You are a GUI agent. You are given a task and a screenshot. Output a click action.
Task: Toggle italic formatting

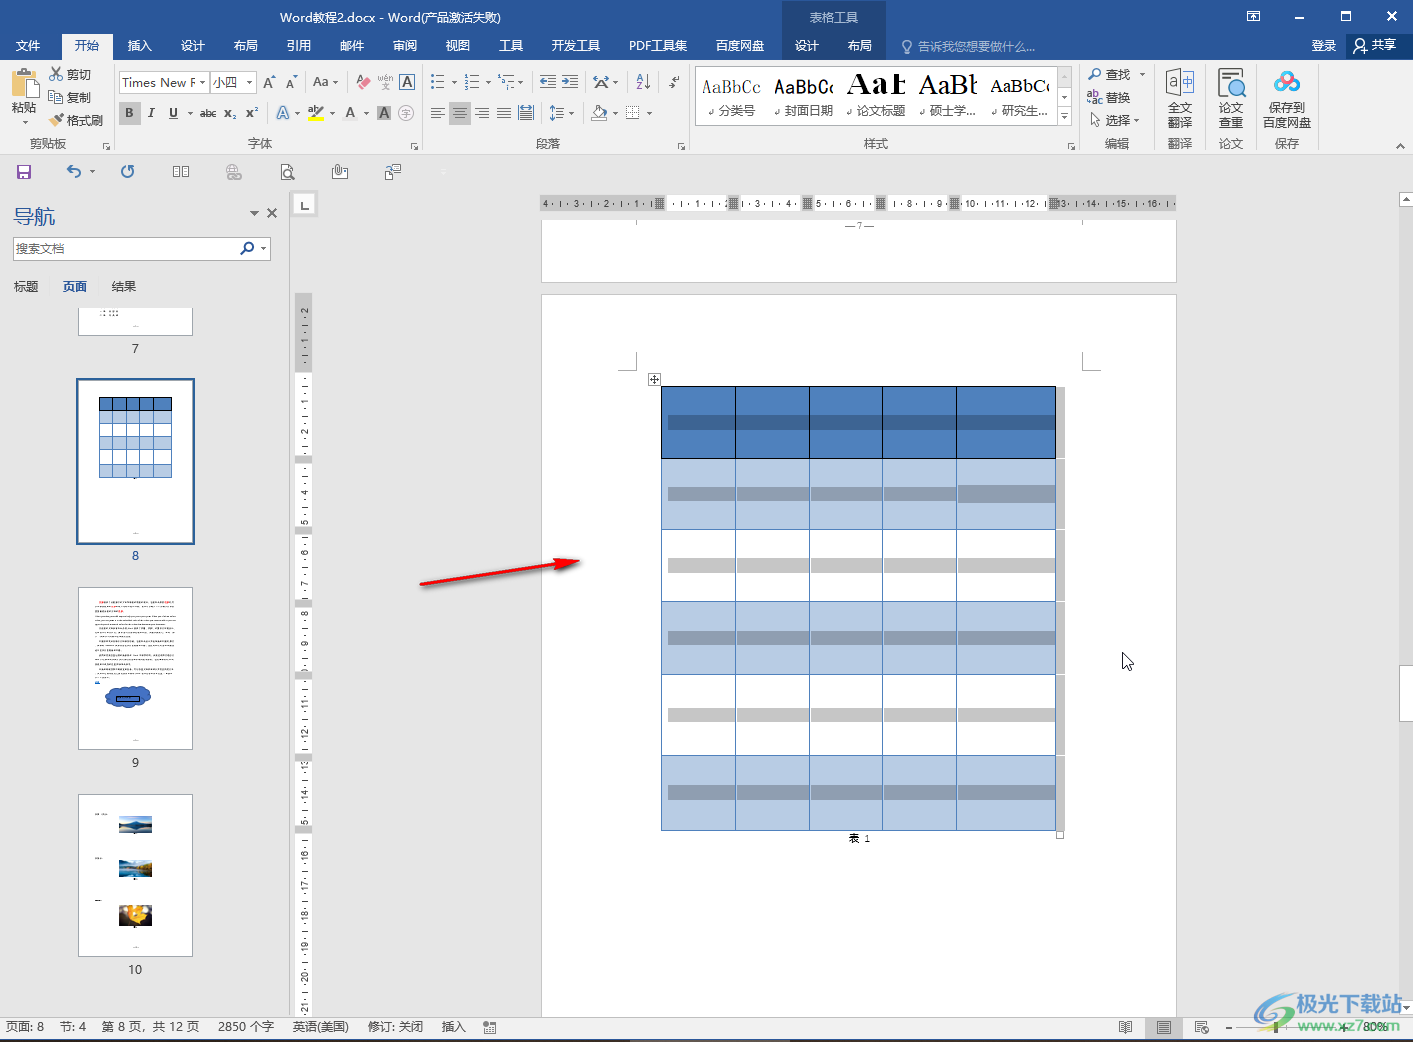tap(151, 113)
